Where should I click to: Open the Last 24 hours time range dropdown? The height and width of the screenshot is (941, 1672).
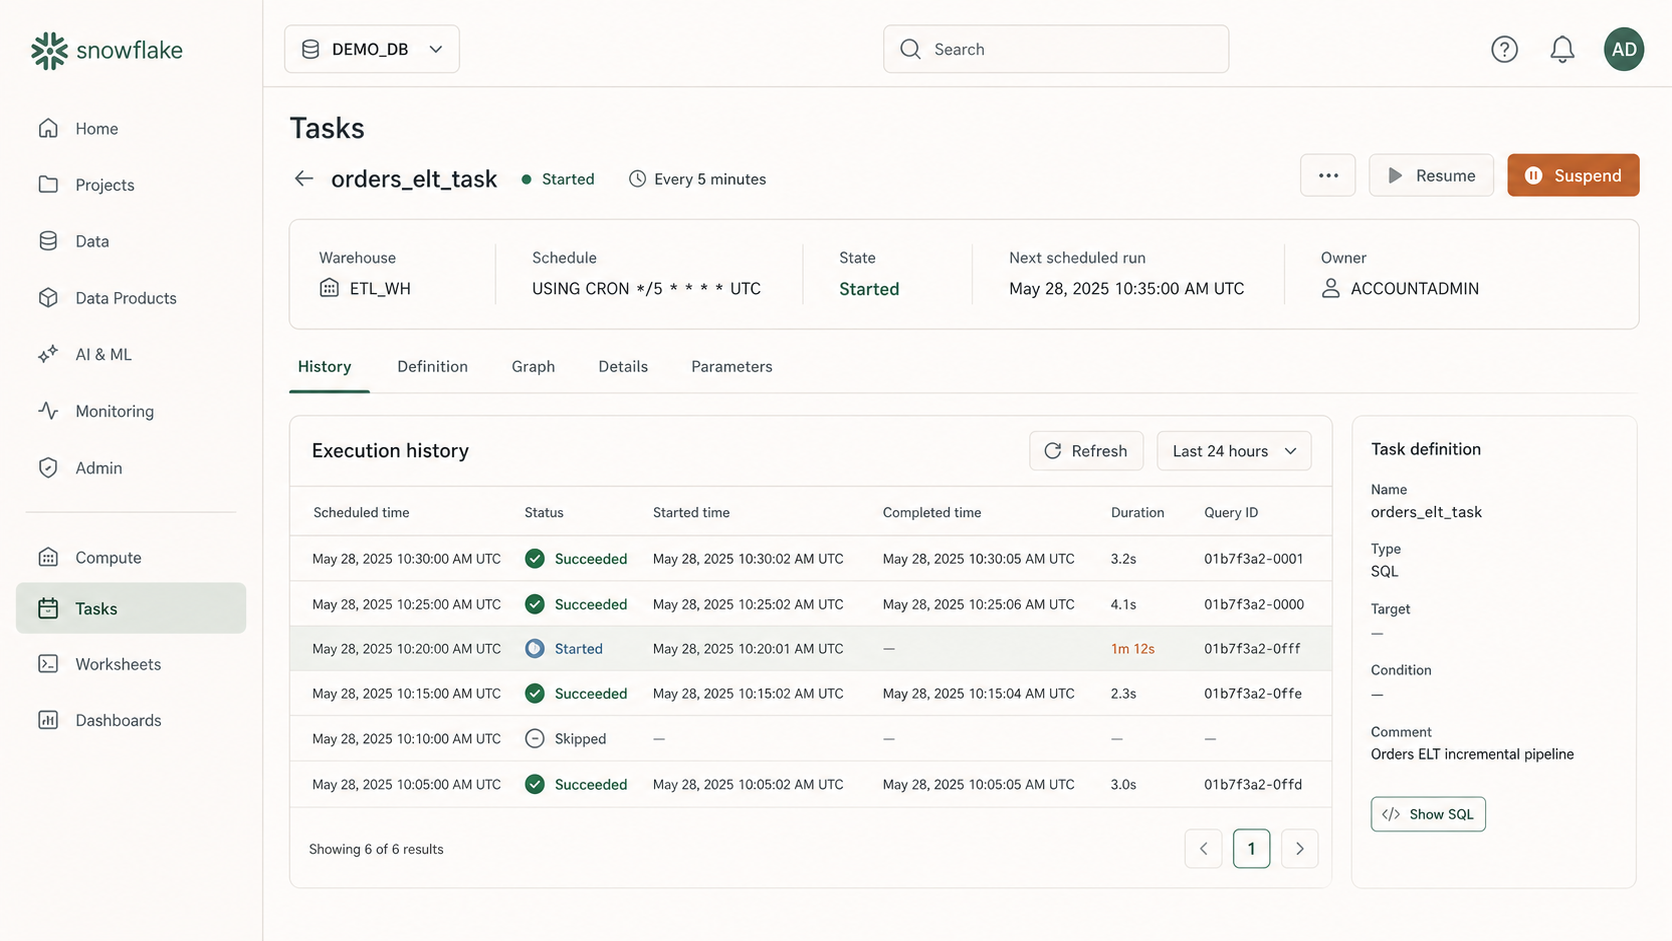[1234, 451]
